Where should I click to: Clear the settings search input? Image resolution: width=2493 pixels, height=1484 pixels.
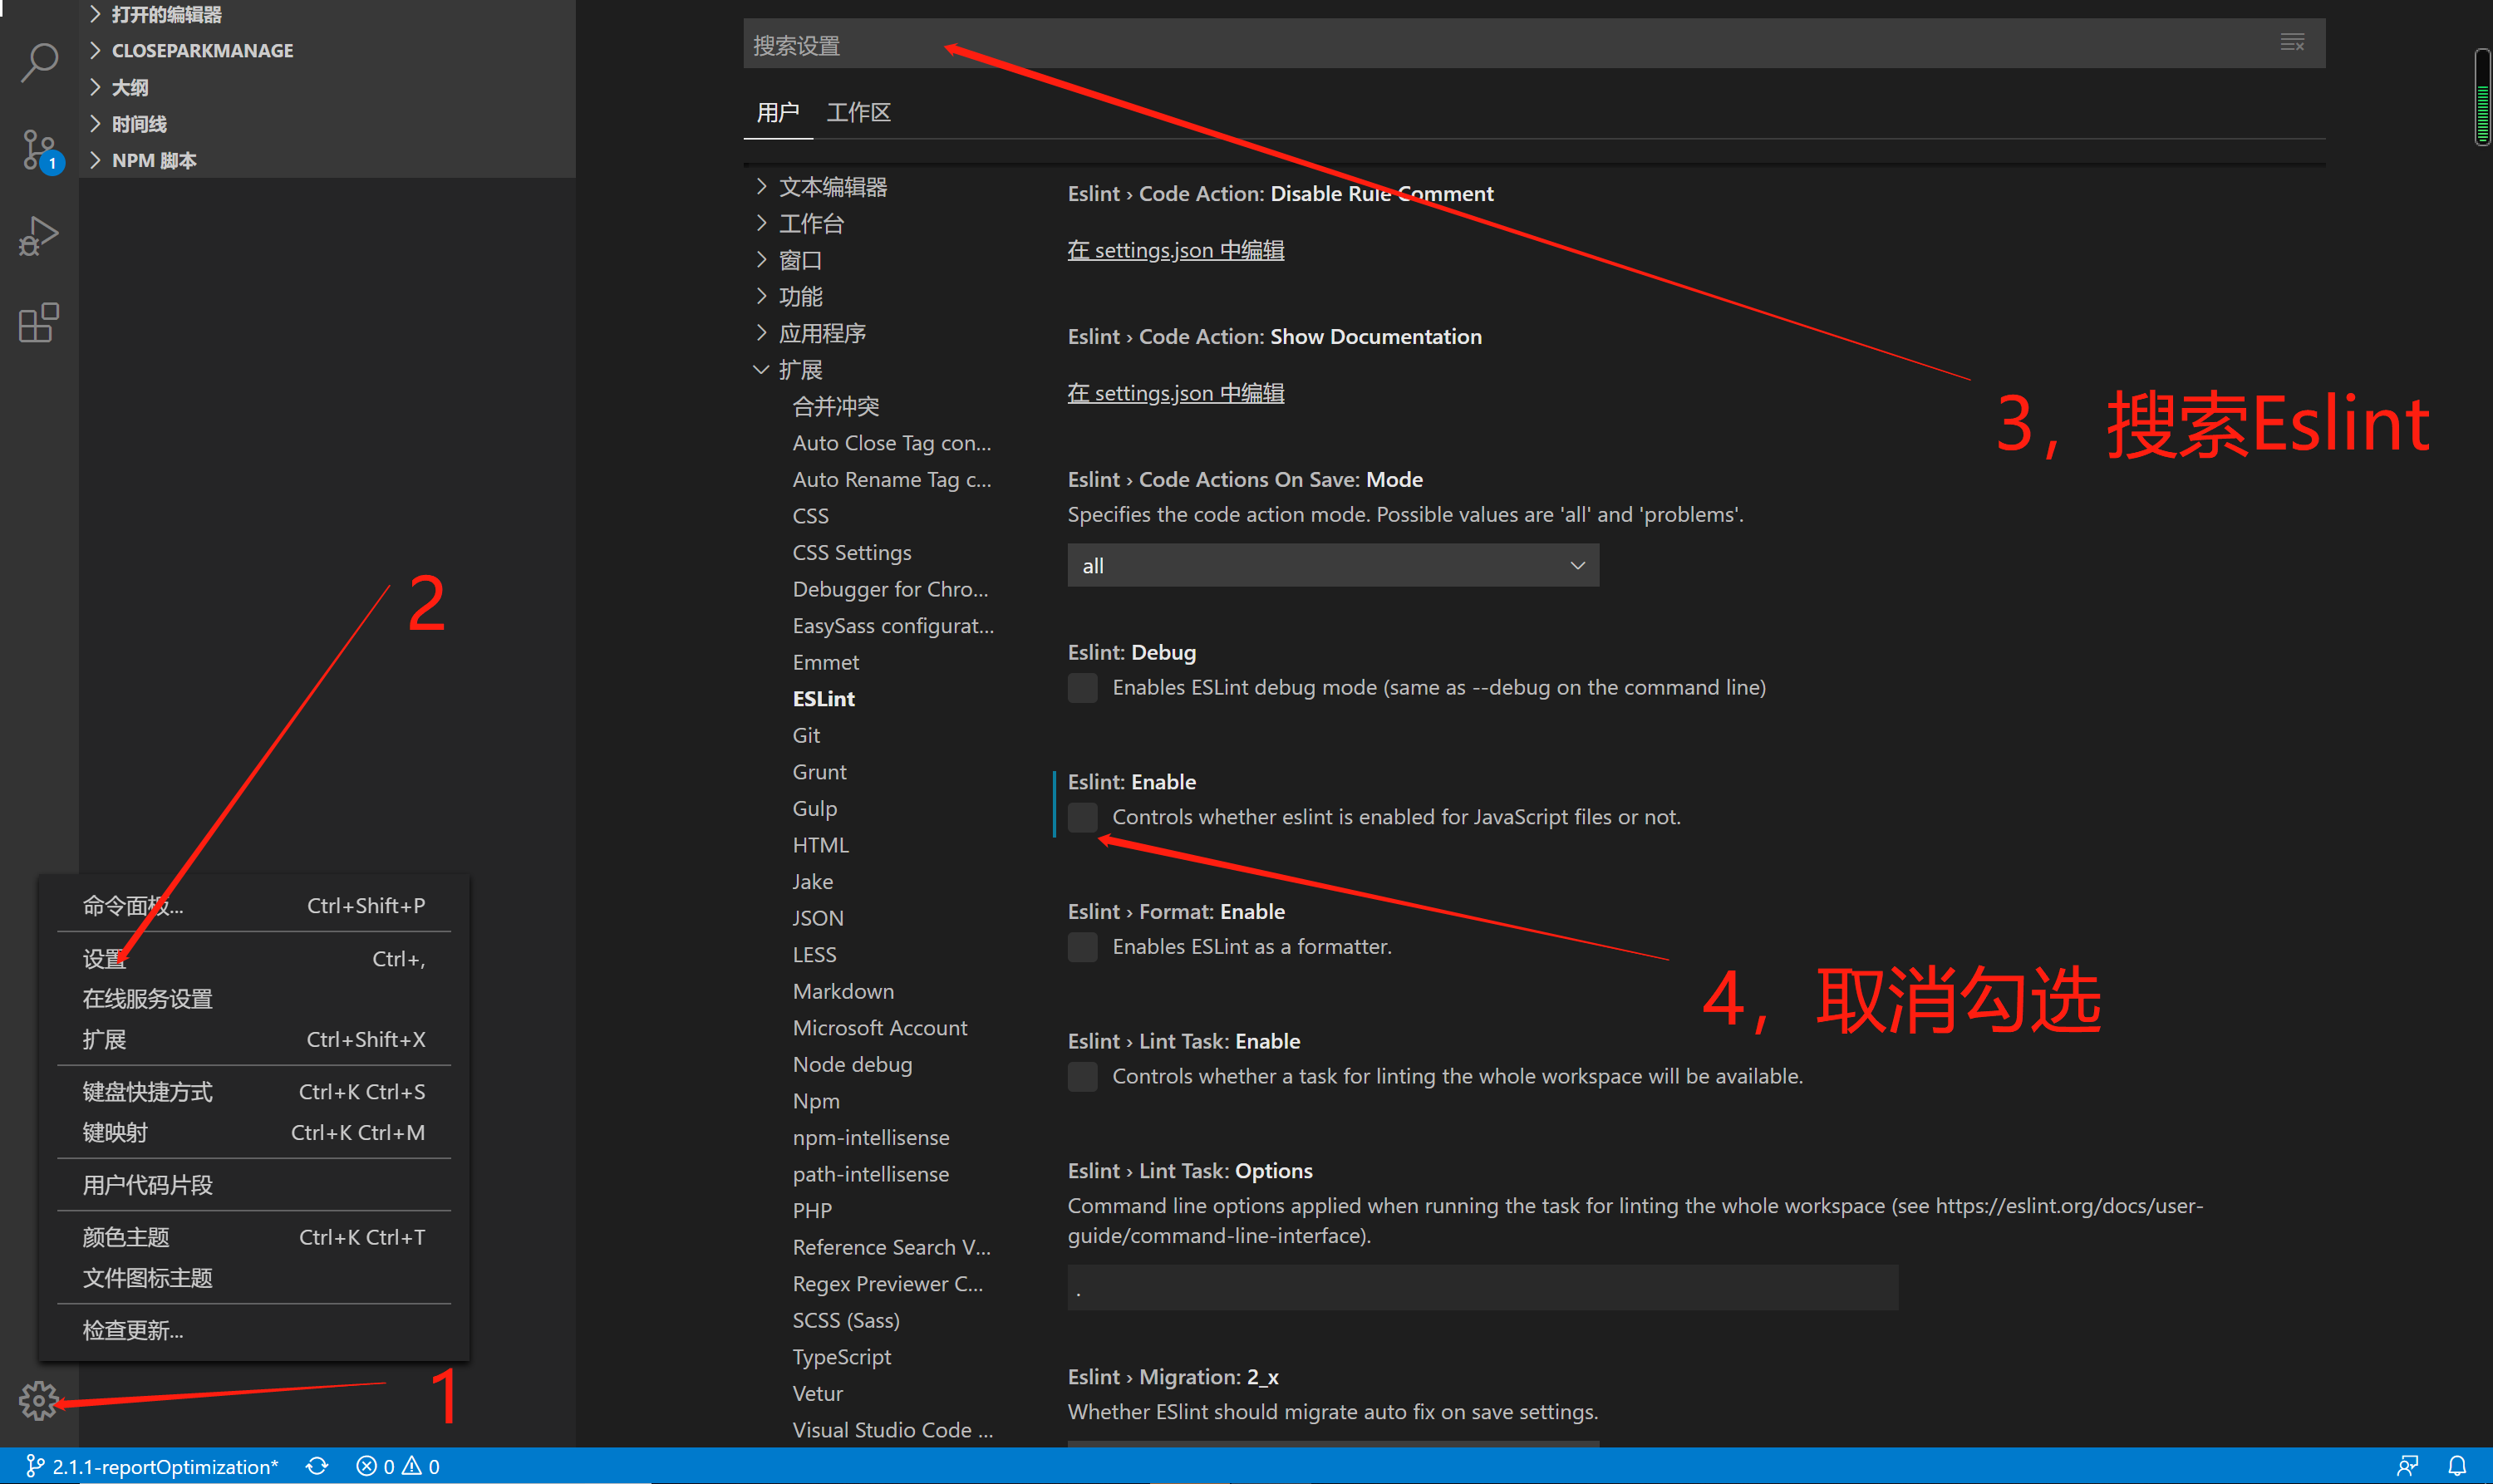pyautogui.click(x=2292, y=43)
